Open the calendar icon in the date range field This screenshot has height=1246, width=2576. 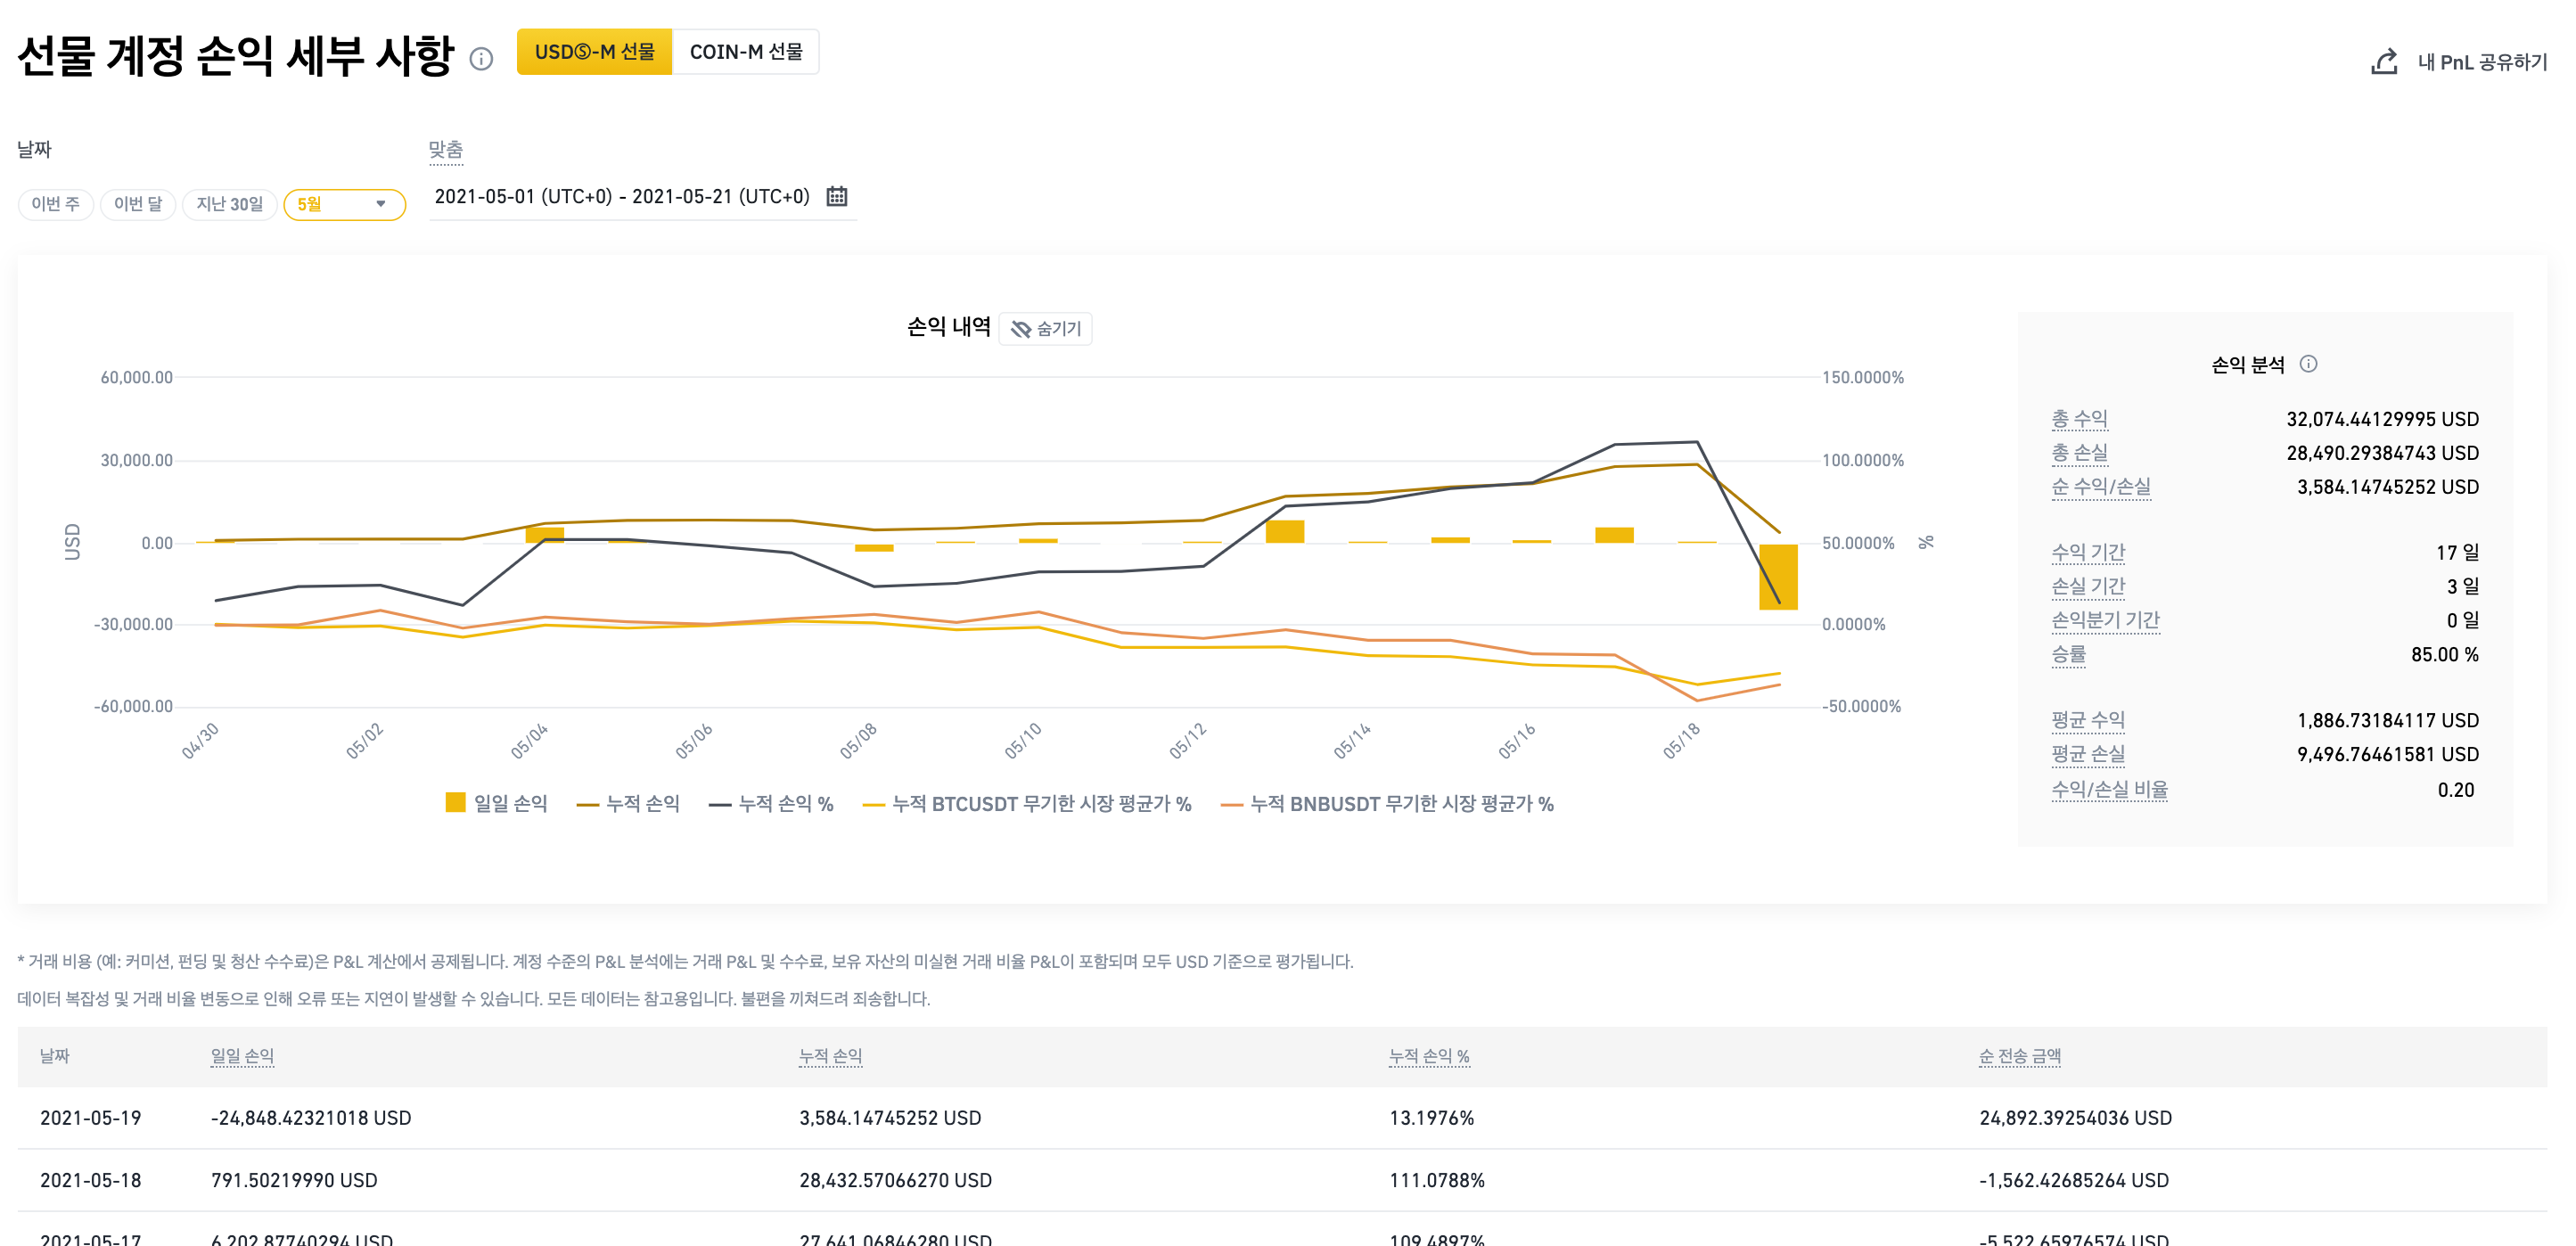[836, 196]
